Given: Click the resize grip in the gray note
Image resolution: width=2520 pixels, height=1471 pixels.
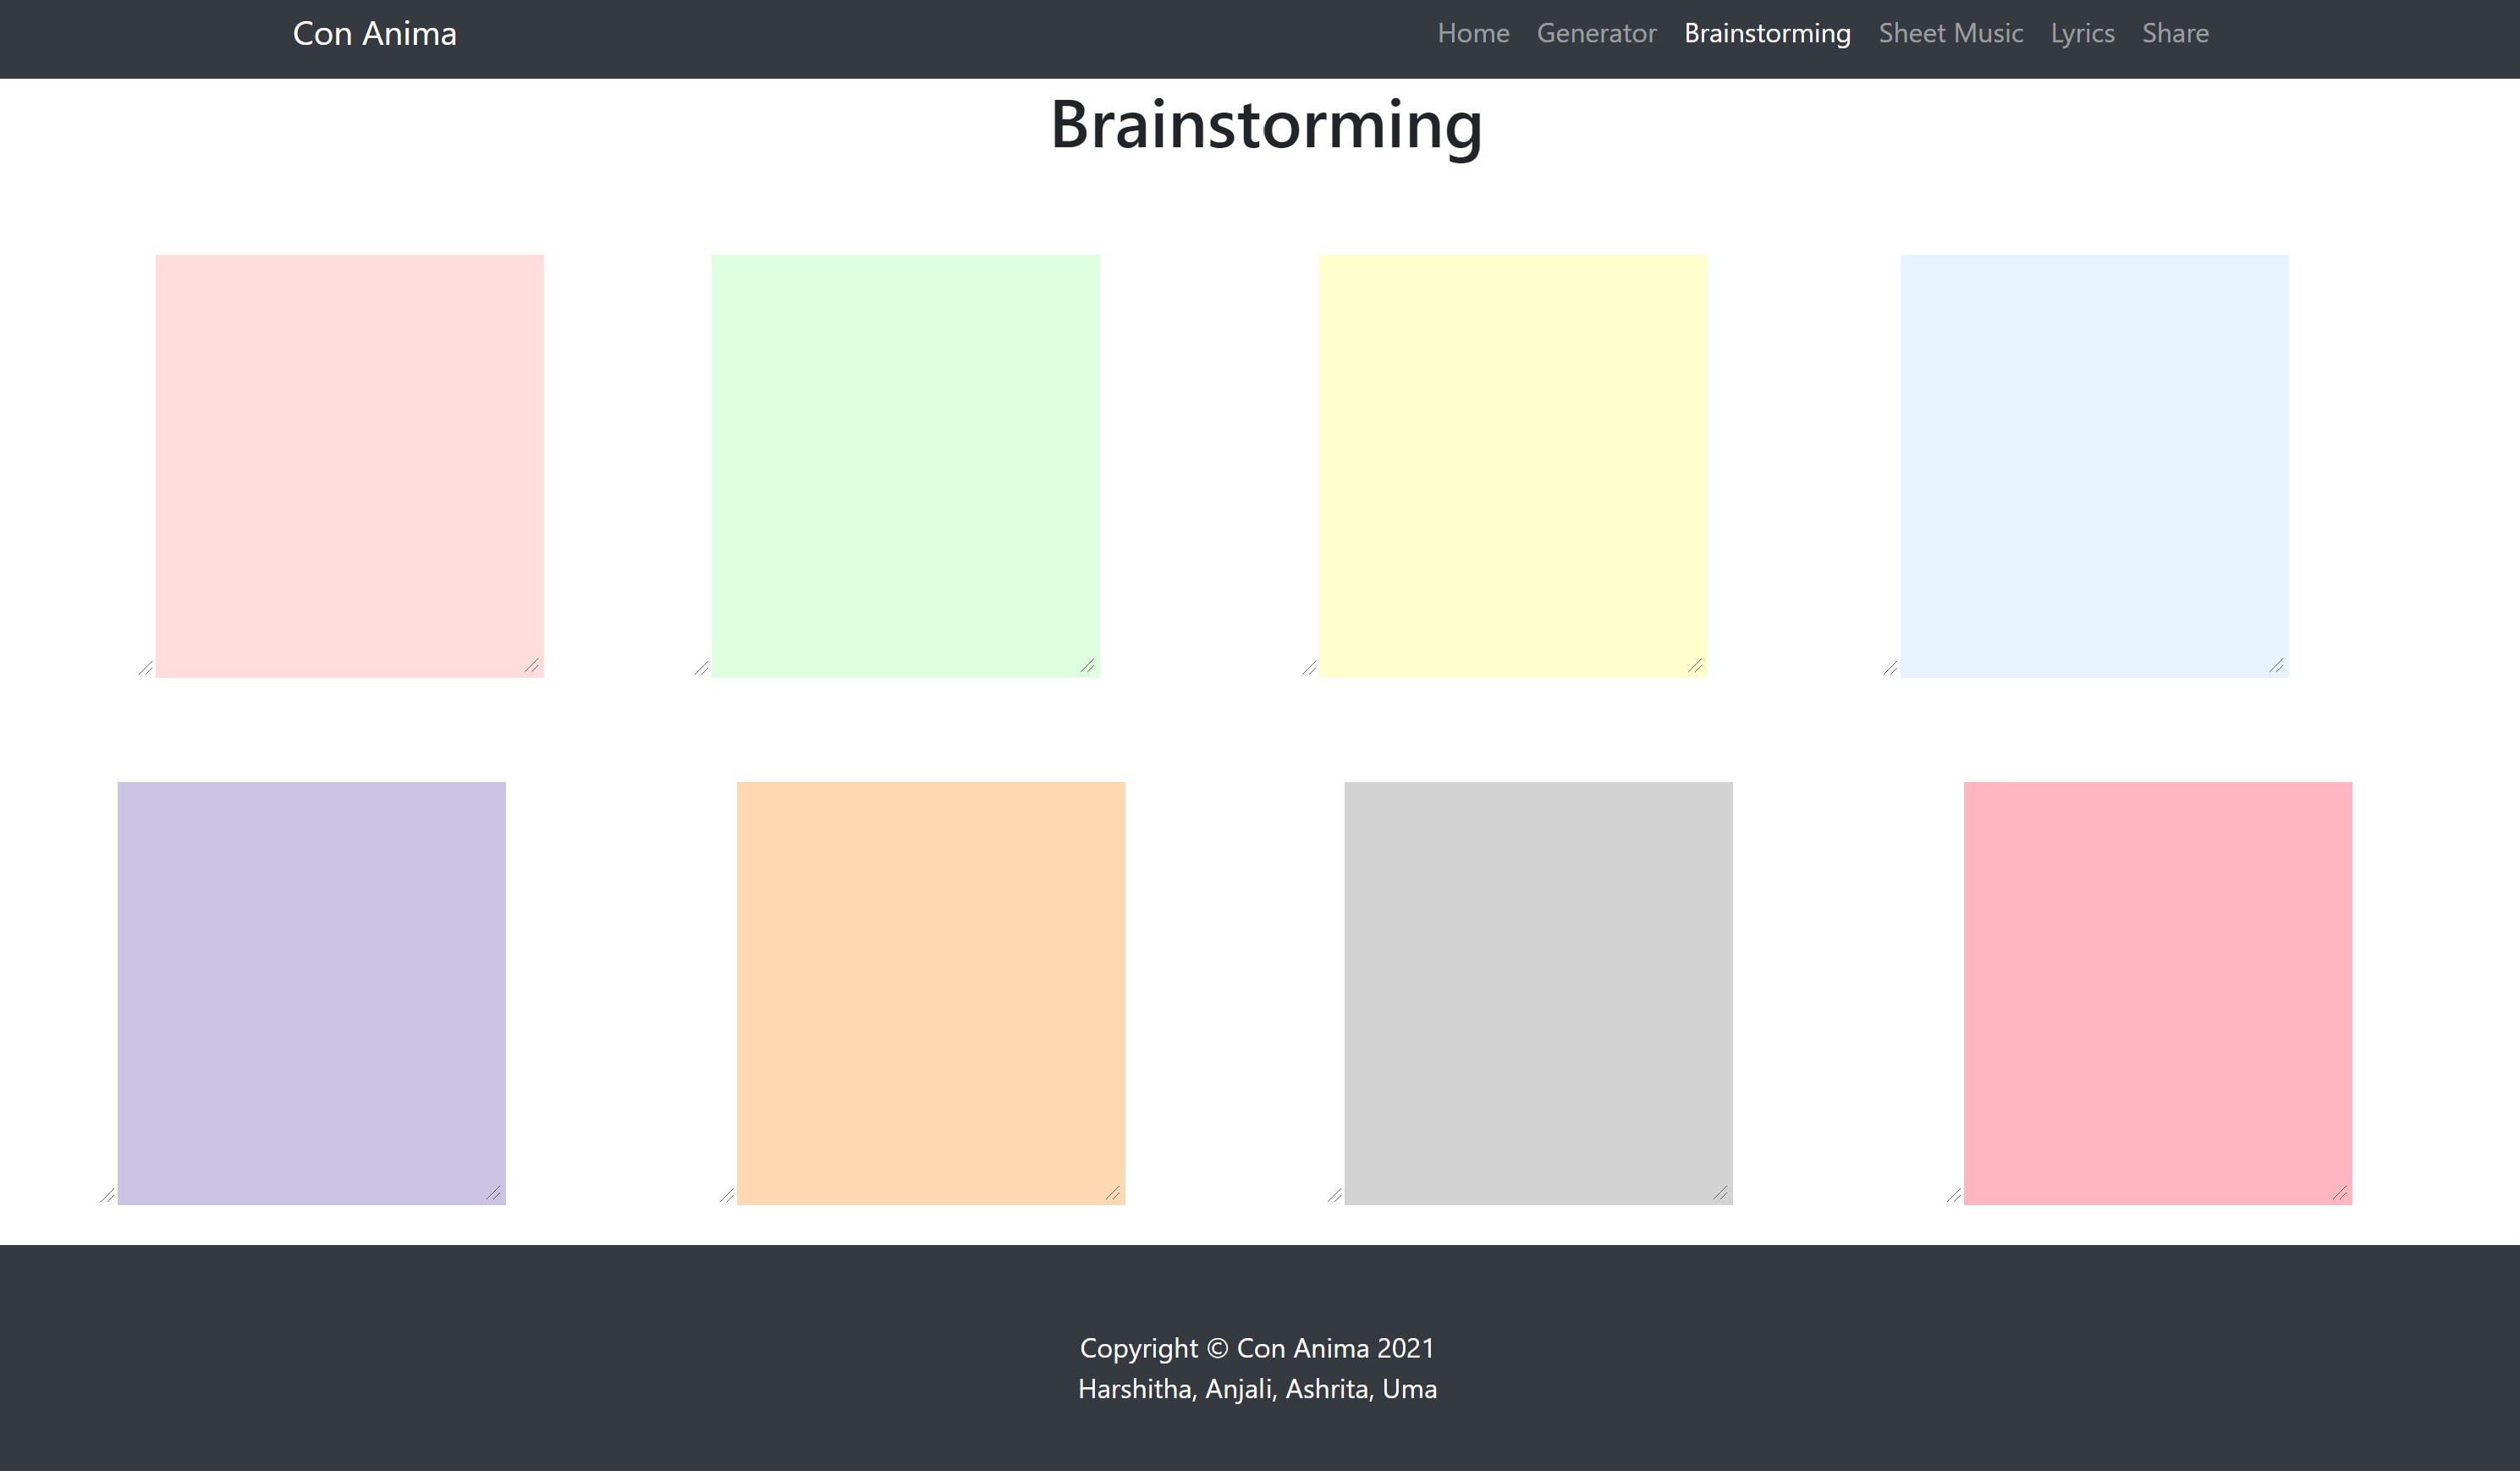Looking at the screenshot, I should (1721, 1193).
